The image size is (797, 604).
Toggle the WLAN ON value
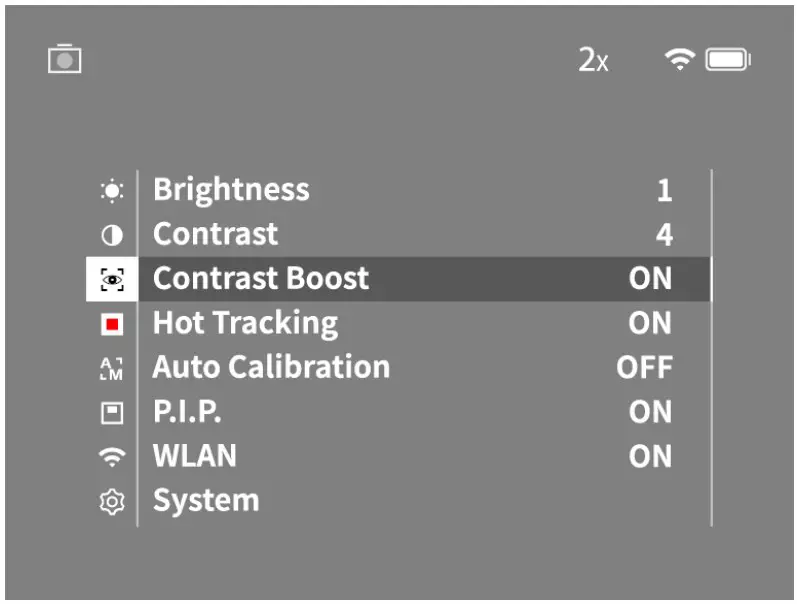point(650,456)
